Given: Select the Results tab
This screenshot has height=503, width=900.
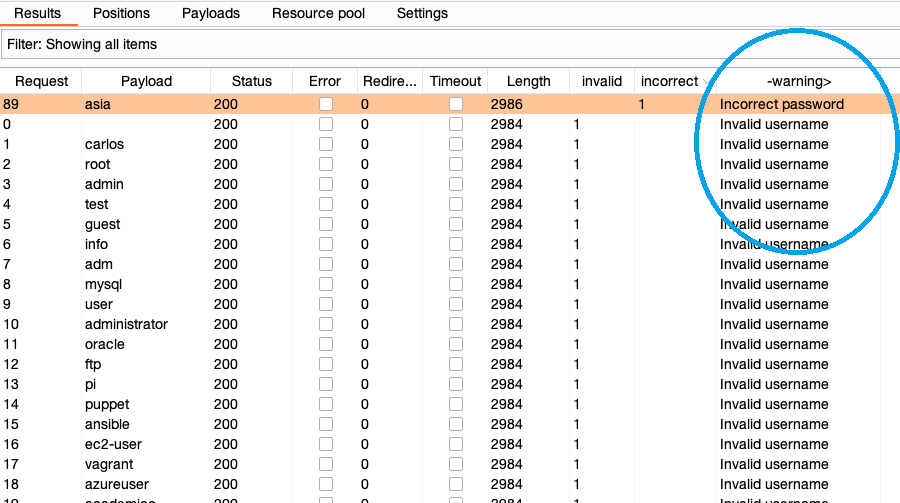Looking at the screenshot, I should point(37,13).
